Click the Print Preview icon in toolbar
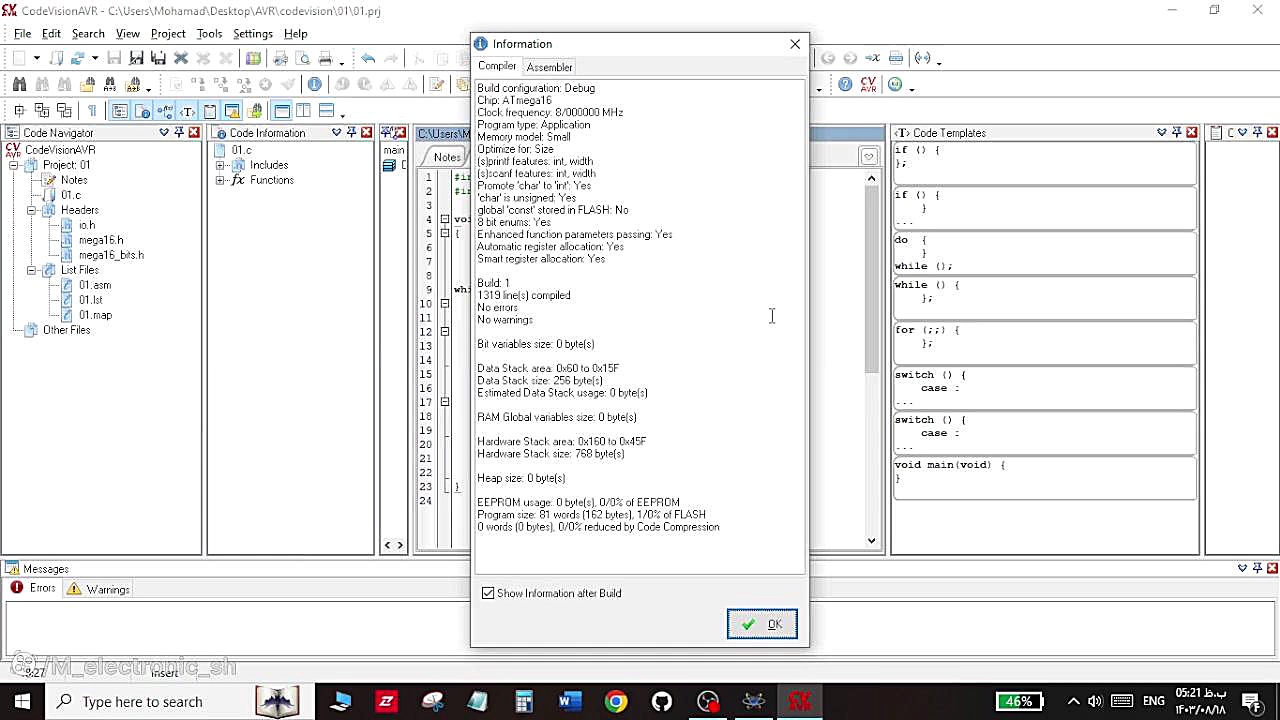This screenshot has height=720, width=1280. point(303,59)
